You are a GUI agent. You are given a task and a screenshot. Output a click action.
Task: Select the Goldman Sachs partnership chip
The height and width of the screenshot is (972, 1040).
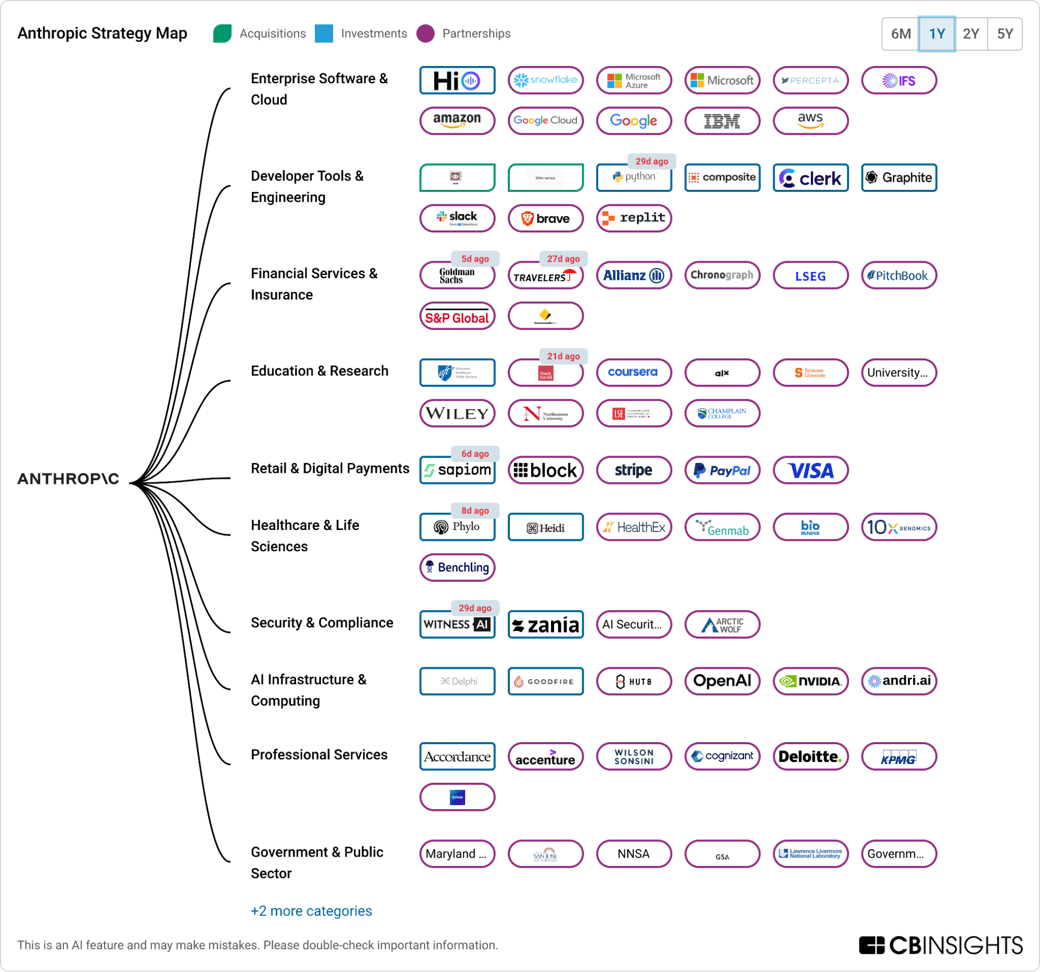[457, 276]
